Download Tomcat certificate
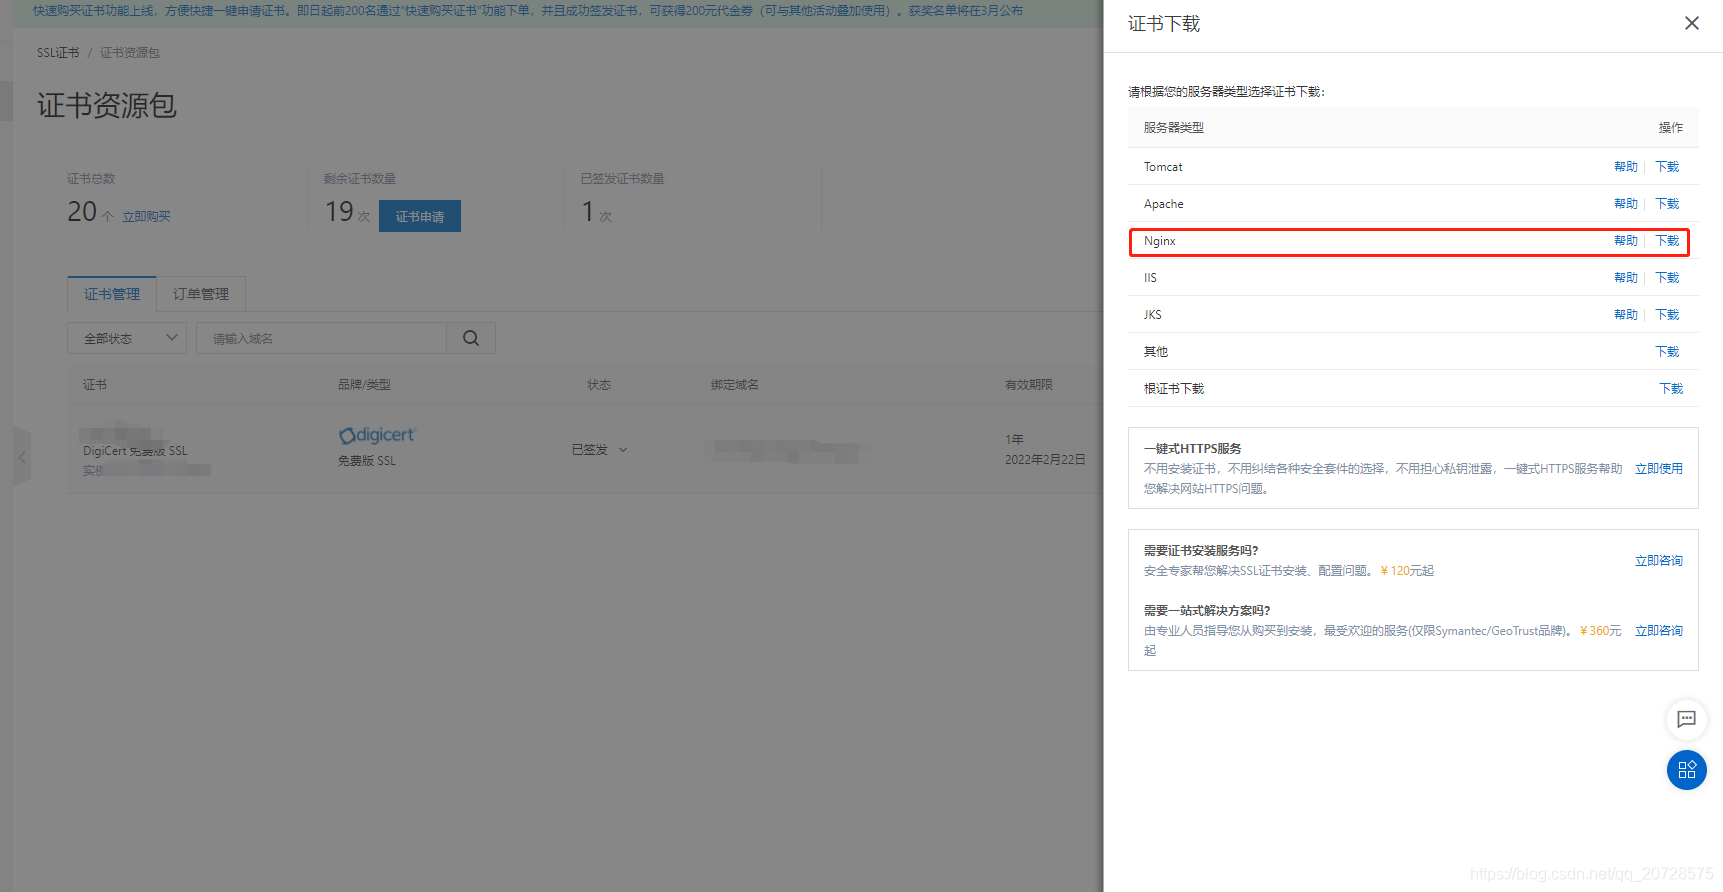The width and height of the screenshot is (1723, 892). (1667, 167)
